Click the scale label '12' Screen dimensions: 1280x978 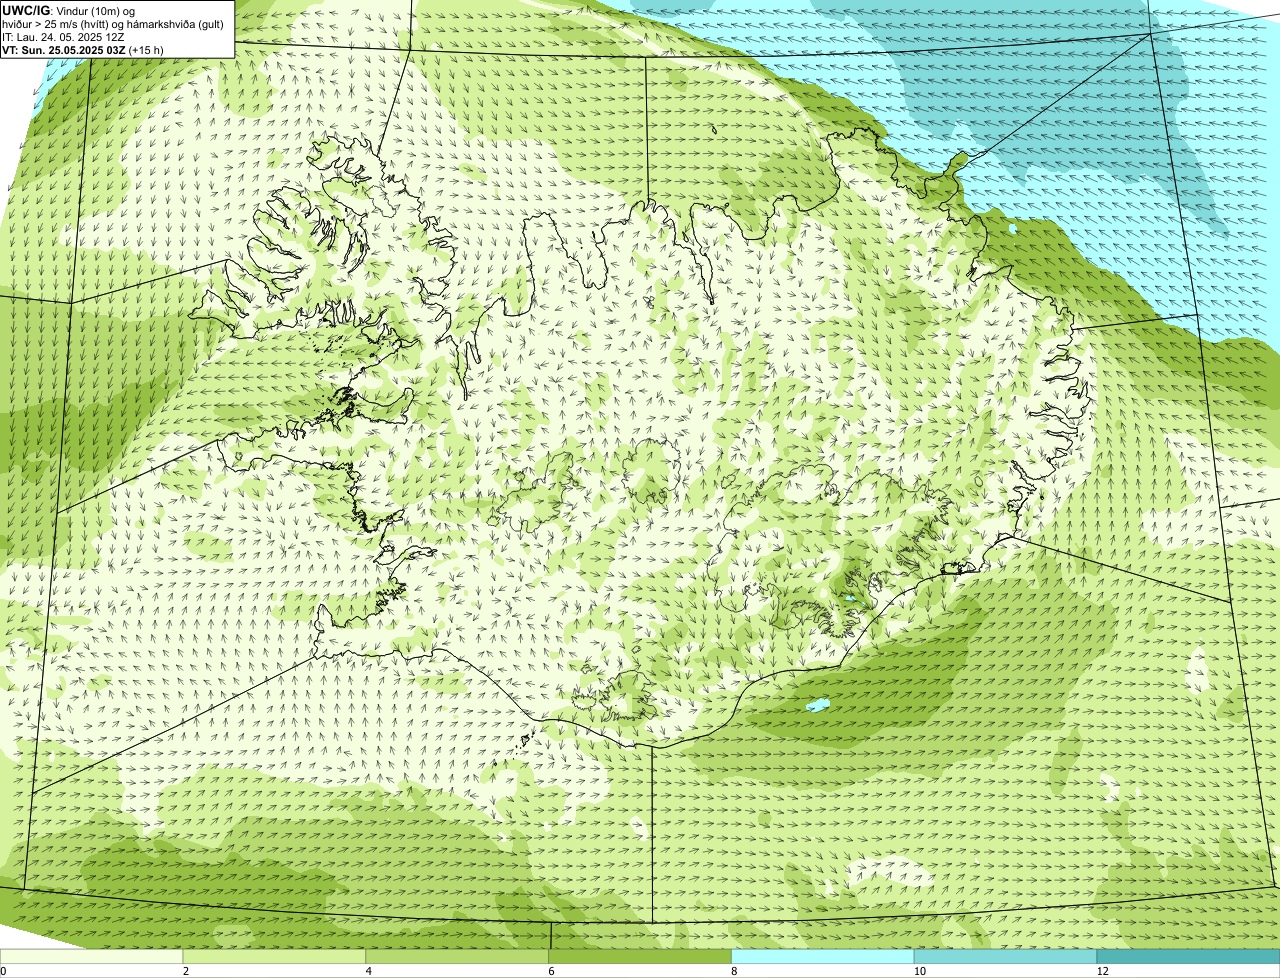click(1102, 971)
